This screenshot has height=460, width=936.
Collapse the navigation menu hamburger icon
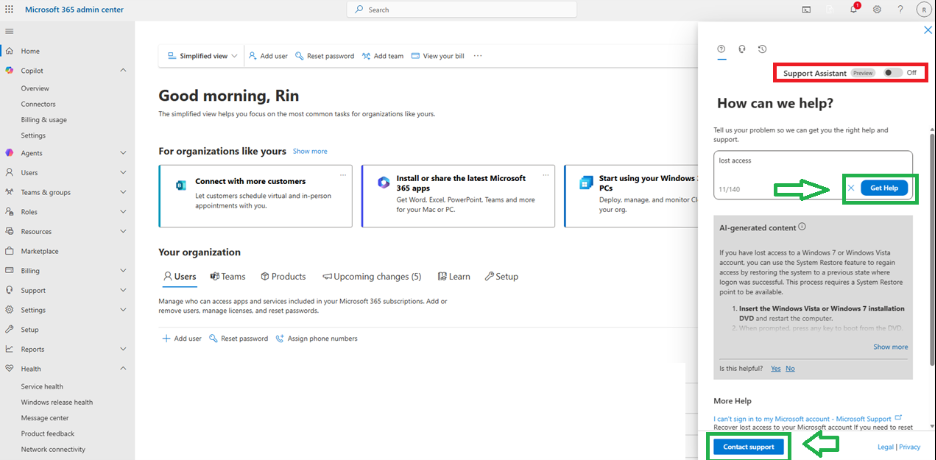tap(10, 31)
